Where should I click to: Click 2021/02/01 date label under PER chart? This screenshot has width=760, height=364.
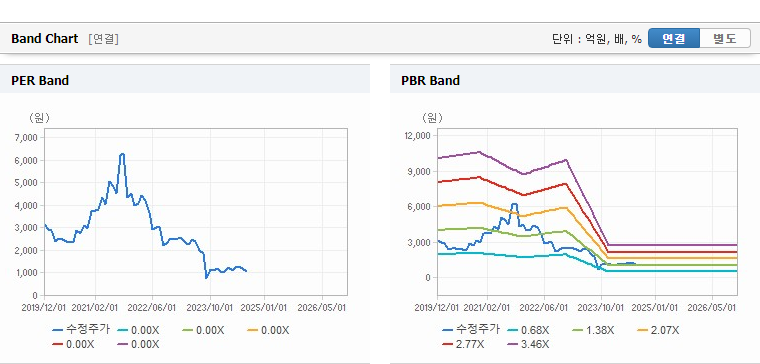95,307
